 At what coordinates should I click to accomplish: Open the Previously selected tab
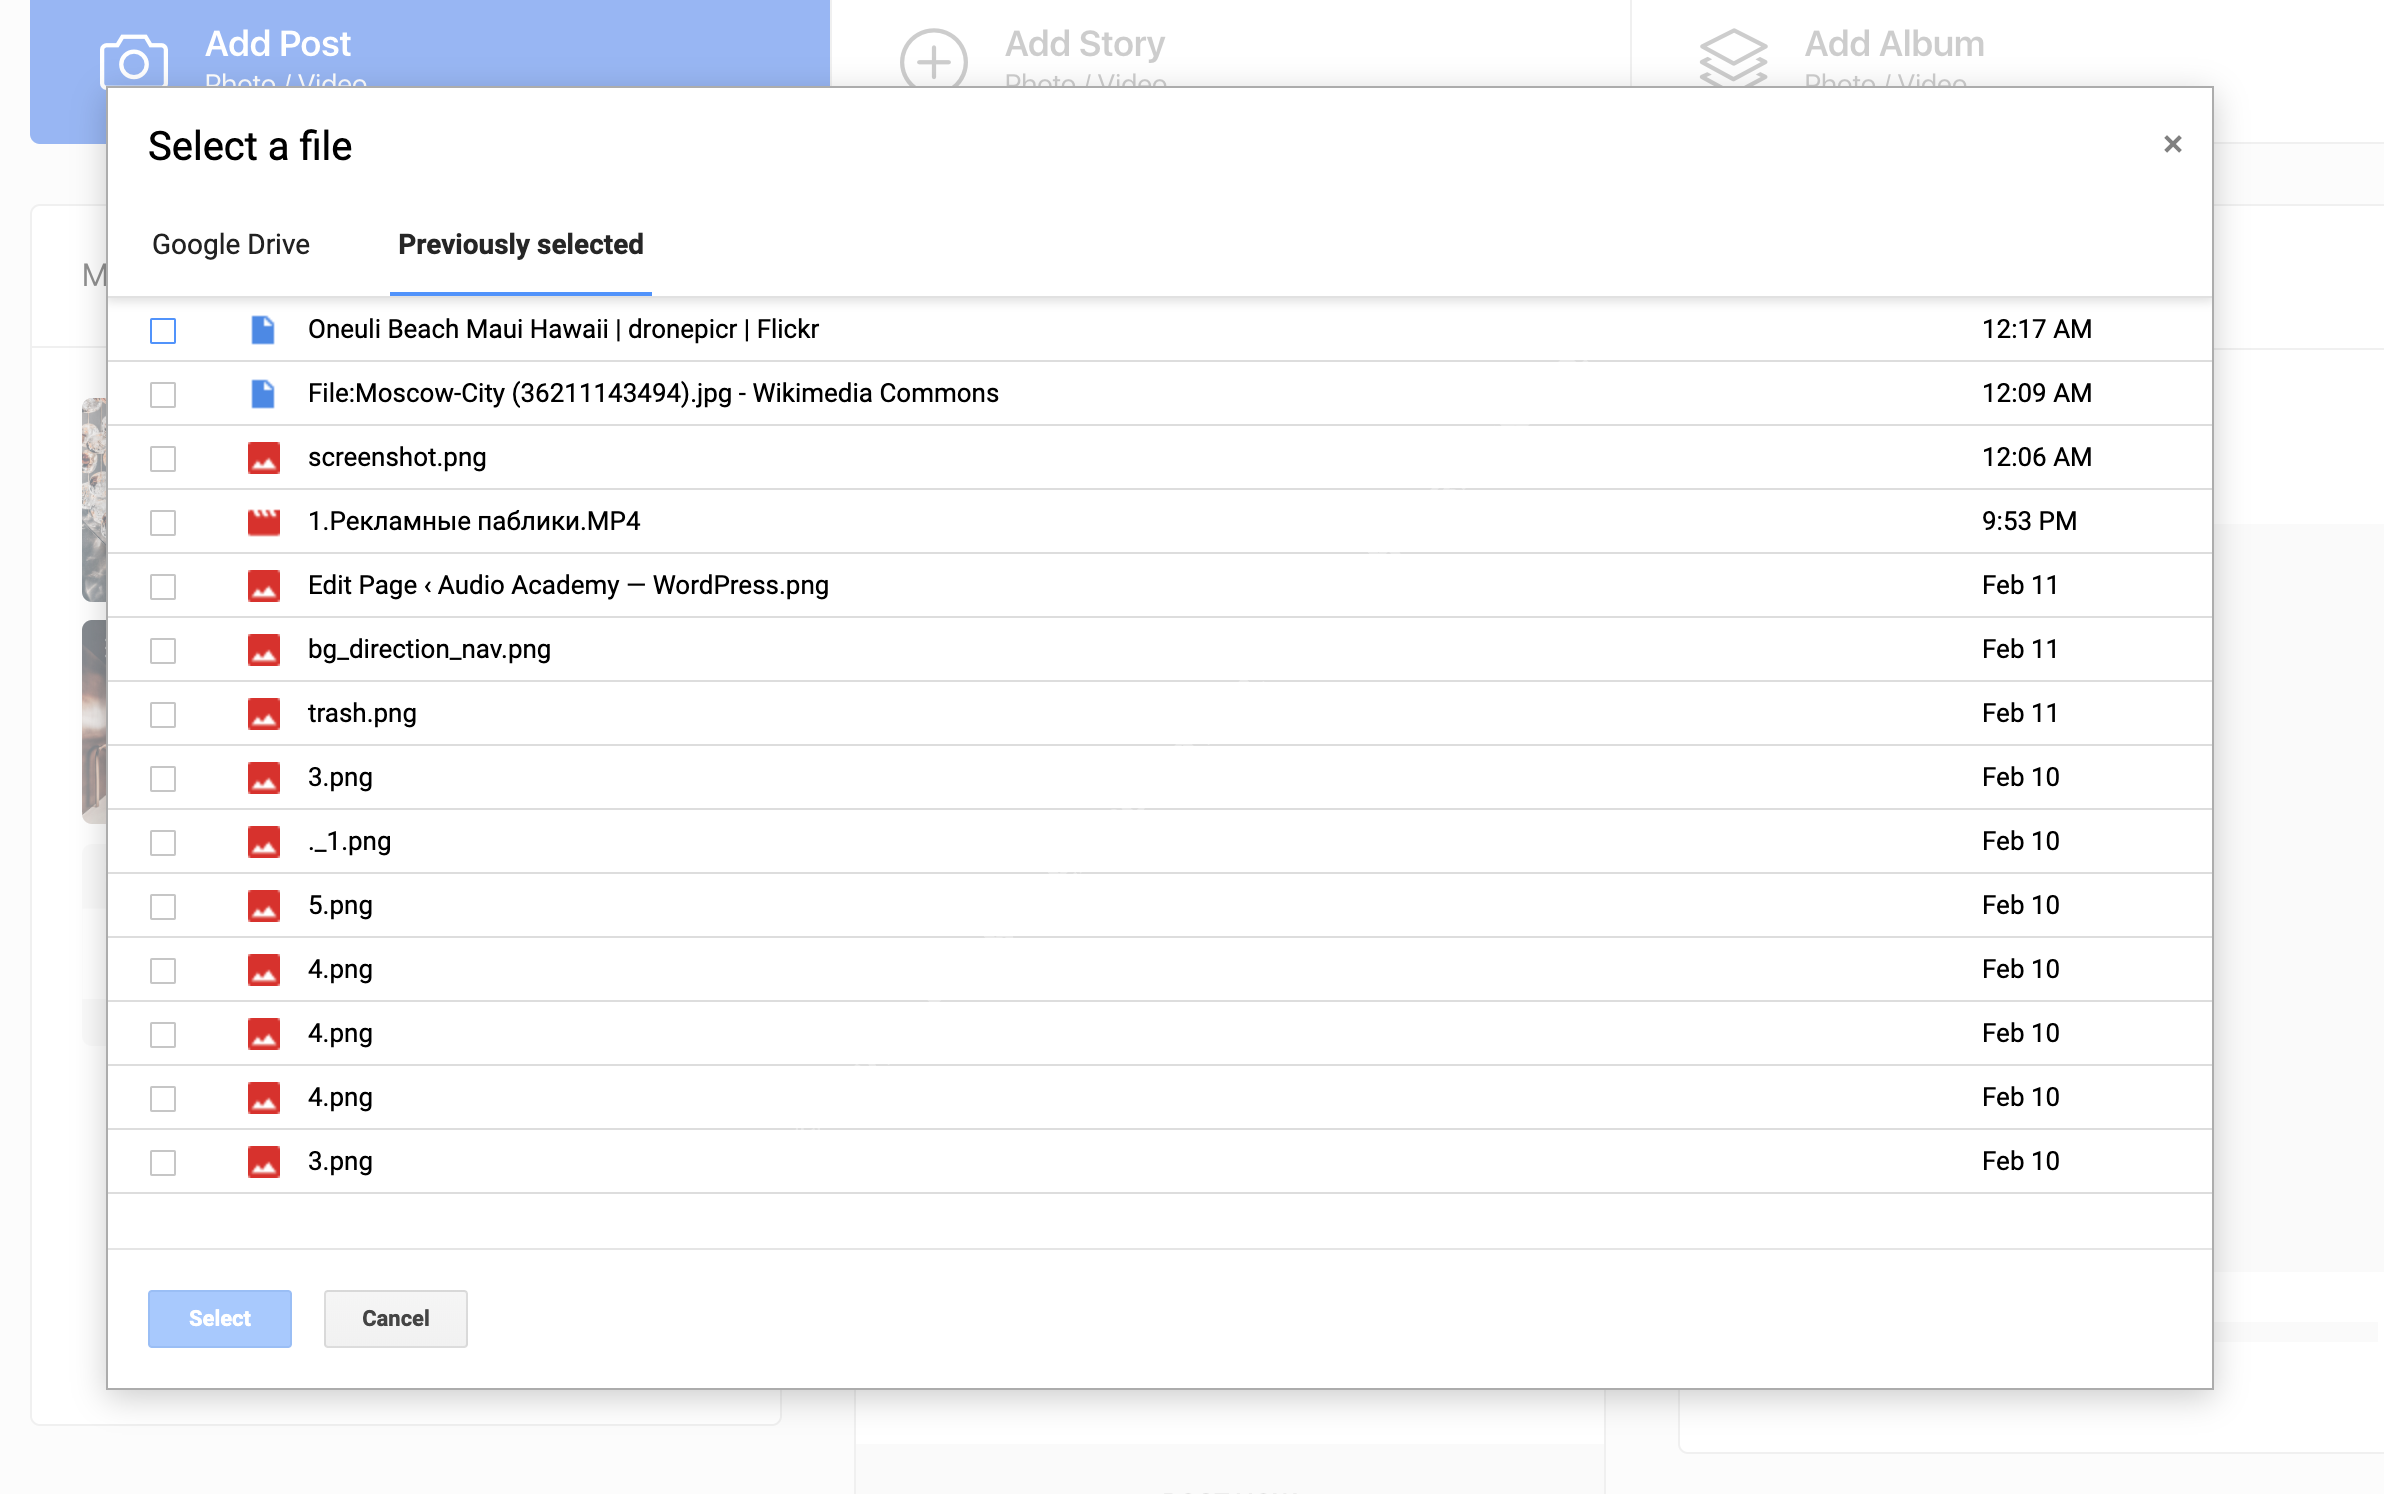(x=520, y=245)
